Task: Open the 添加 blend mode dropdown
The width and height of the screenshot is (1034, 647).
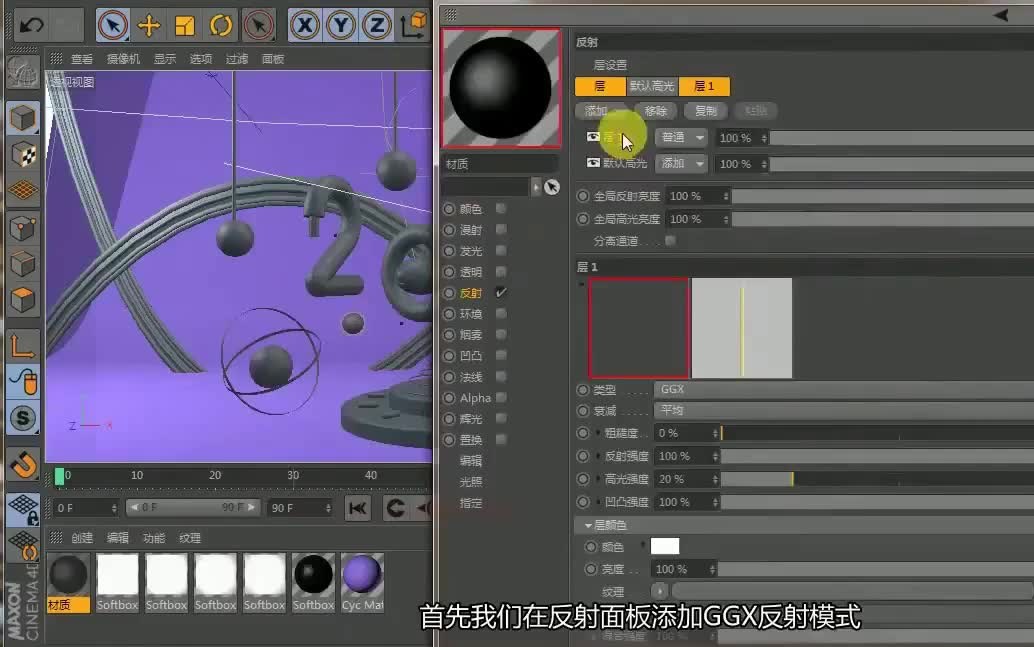Action: click(x=681, y=164)
